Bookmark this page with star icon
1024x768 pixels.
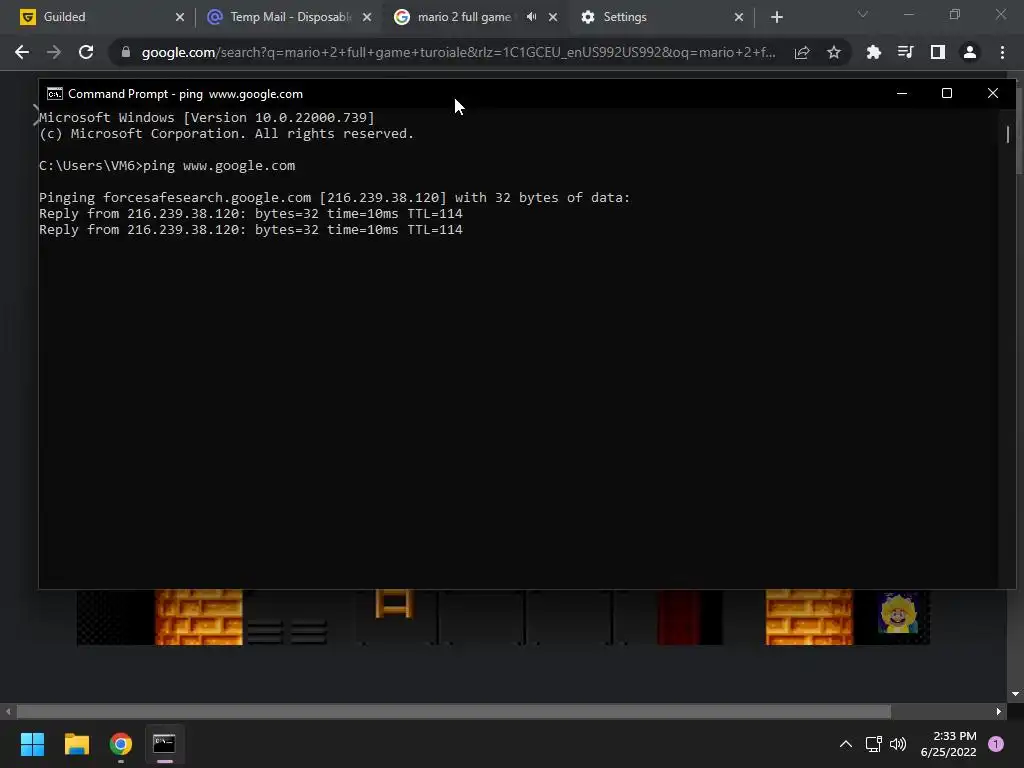(834, 52)
